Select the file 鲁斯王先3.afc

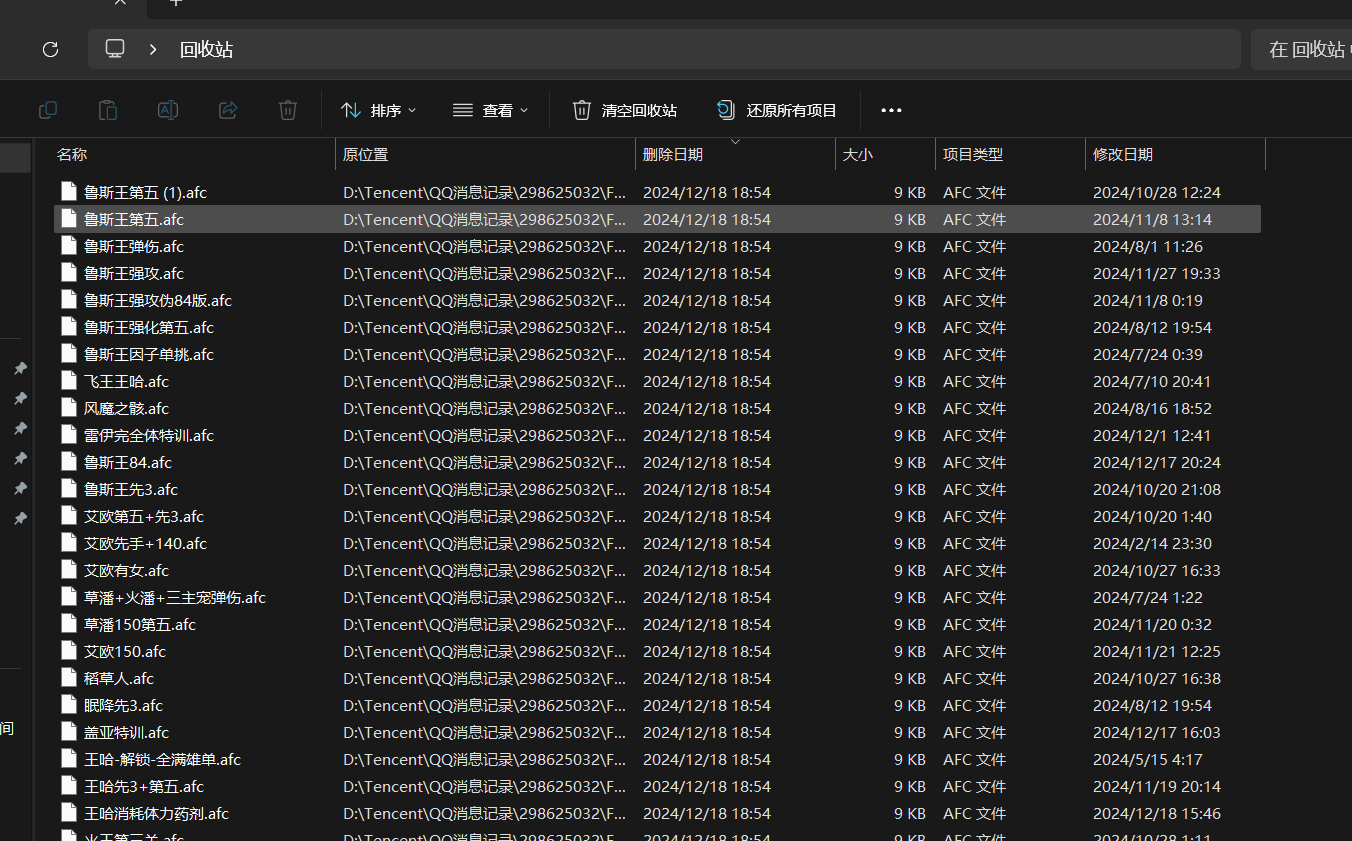[657, 489]
